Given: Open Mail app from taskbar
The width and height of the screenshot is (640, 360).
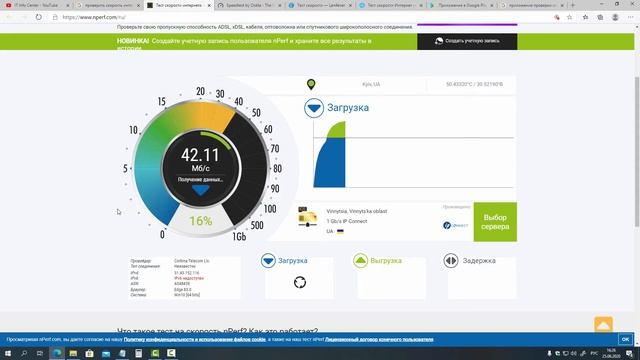Looking at the screenshot, I should click(106, 353).
